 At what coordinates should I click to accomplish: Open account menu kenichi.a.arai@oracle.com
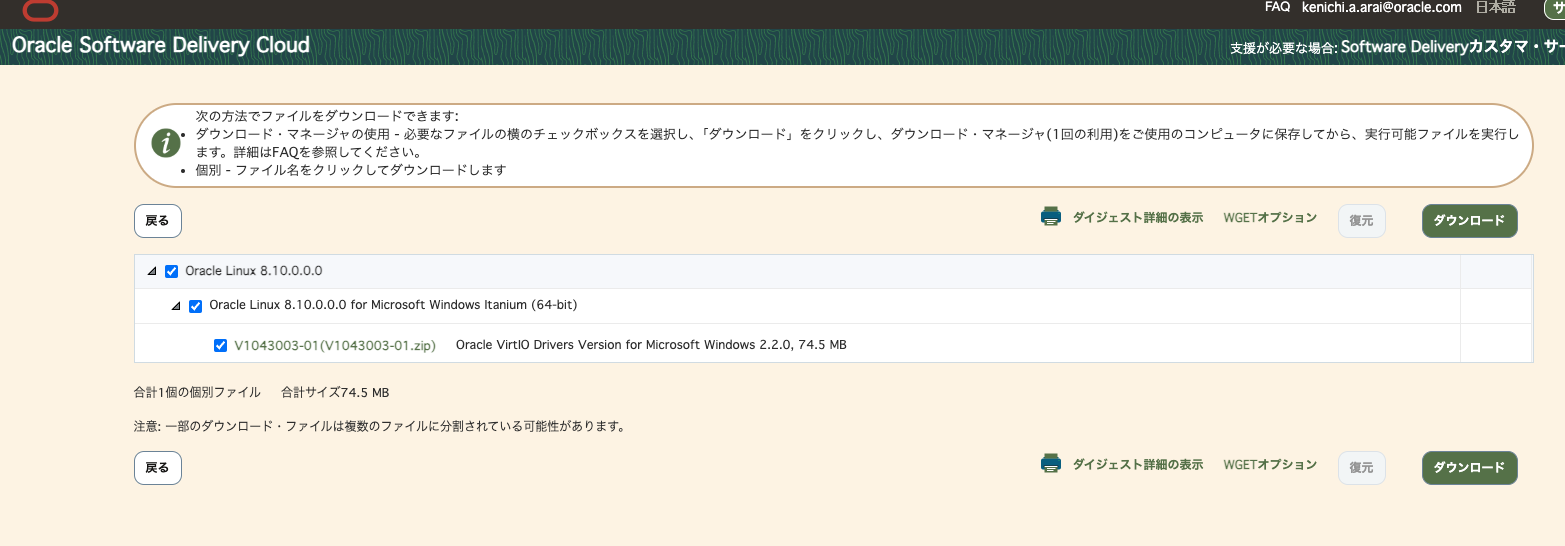(1382, 7)
